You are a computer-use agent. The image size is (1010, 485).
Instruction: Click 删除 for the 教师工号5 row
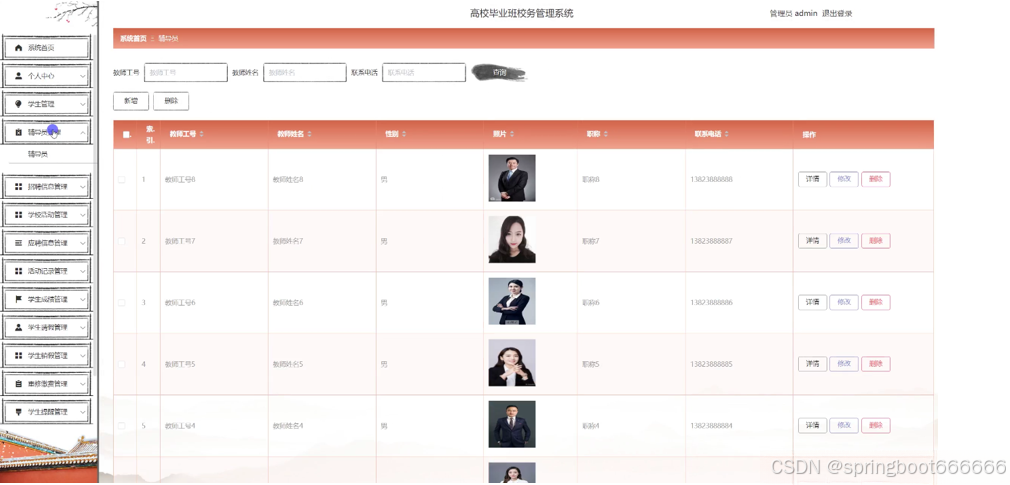(x=875, y=364)
